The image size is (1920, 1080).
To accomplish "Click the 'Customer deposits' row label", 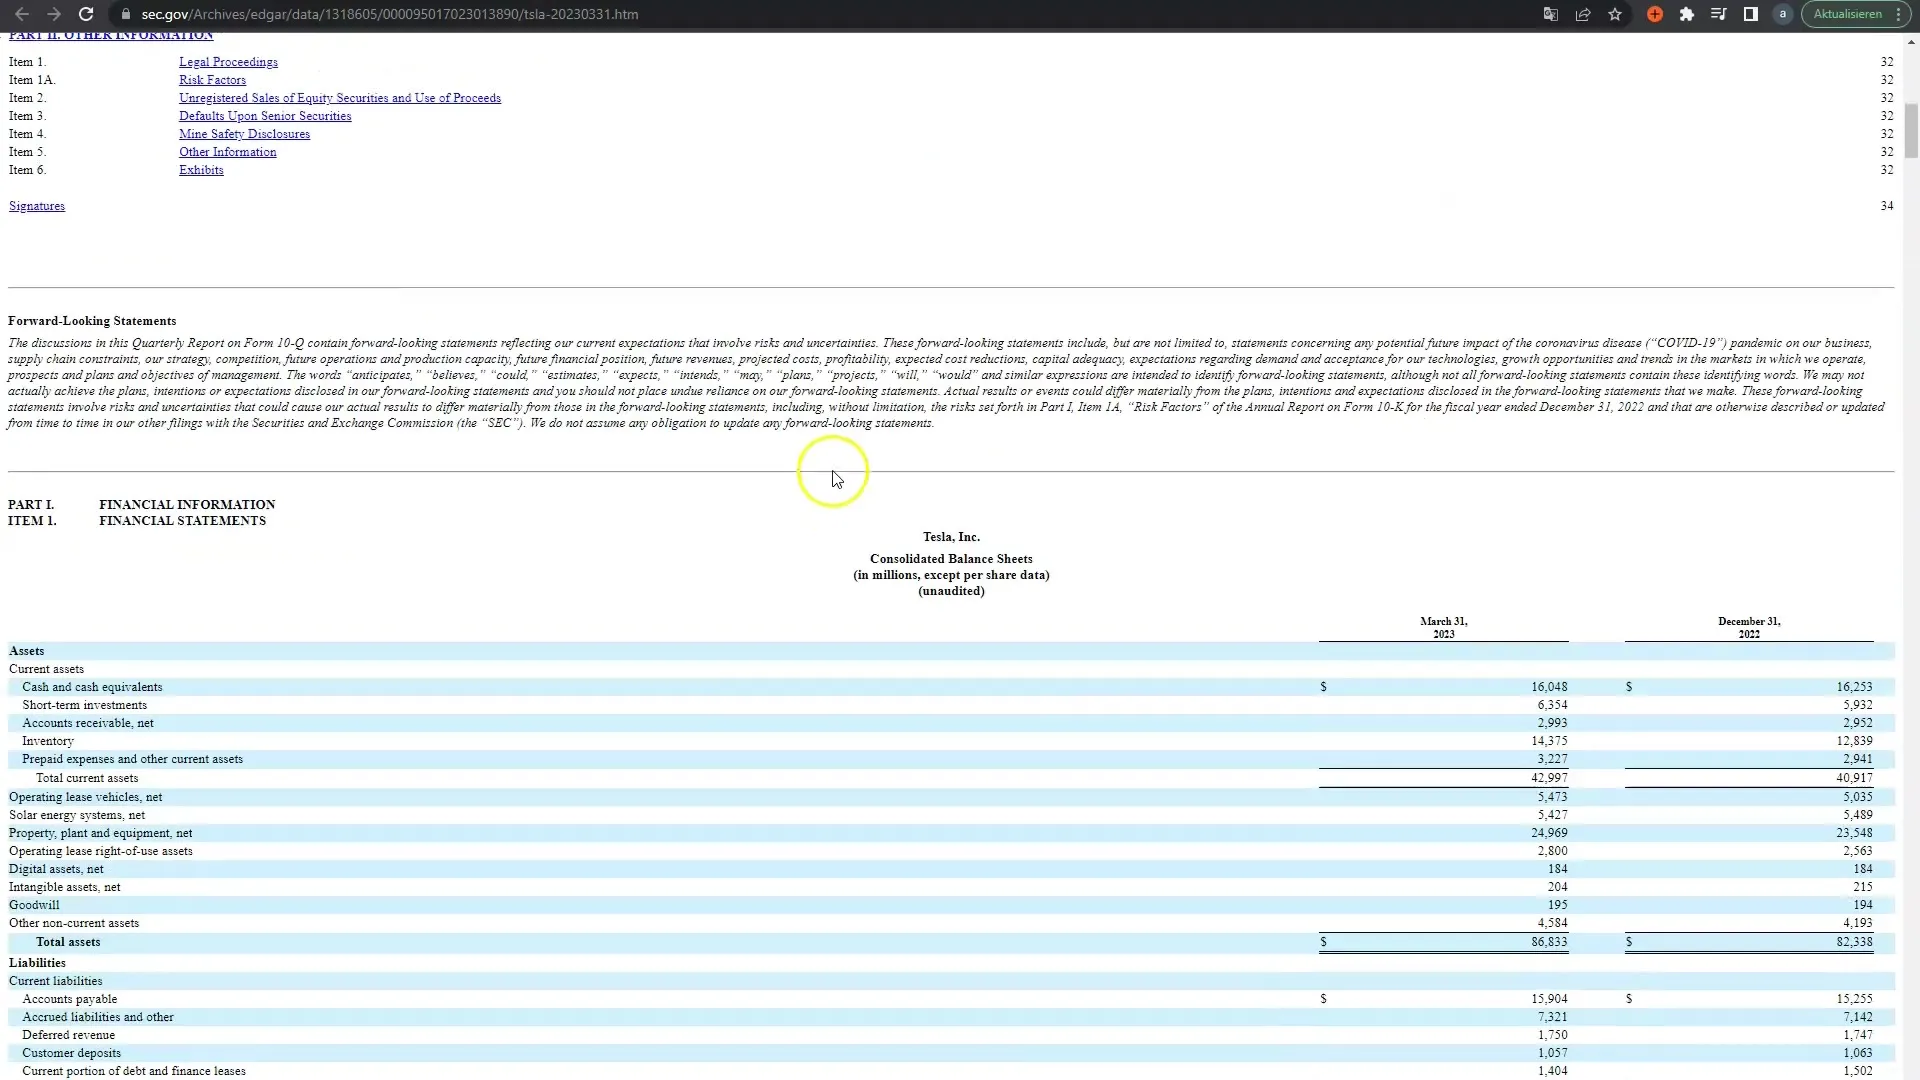I will tap(71, 1053).
